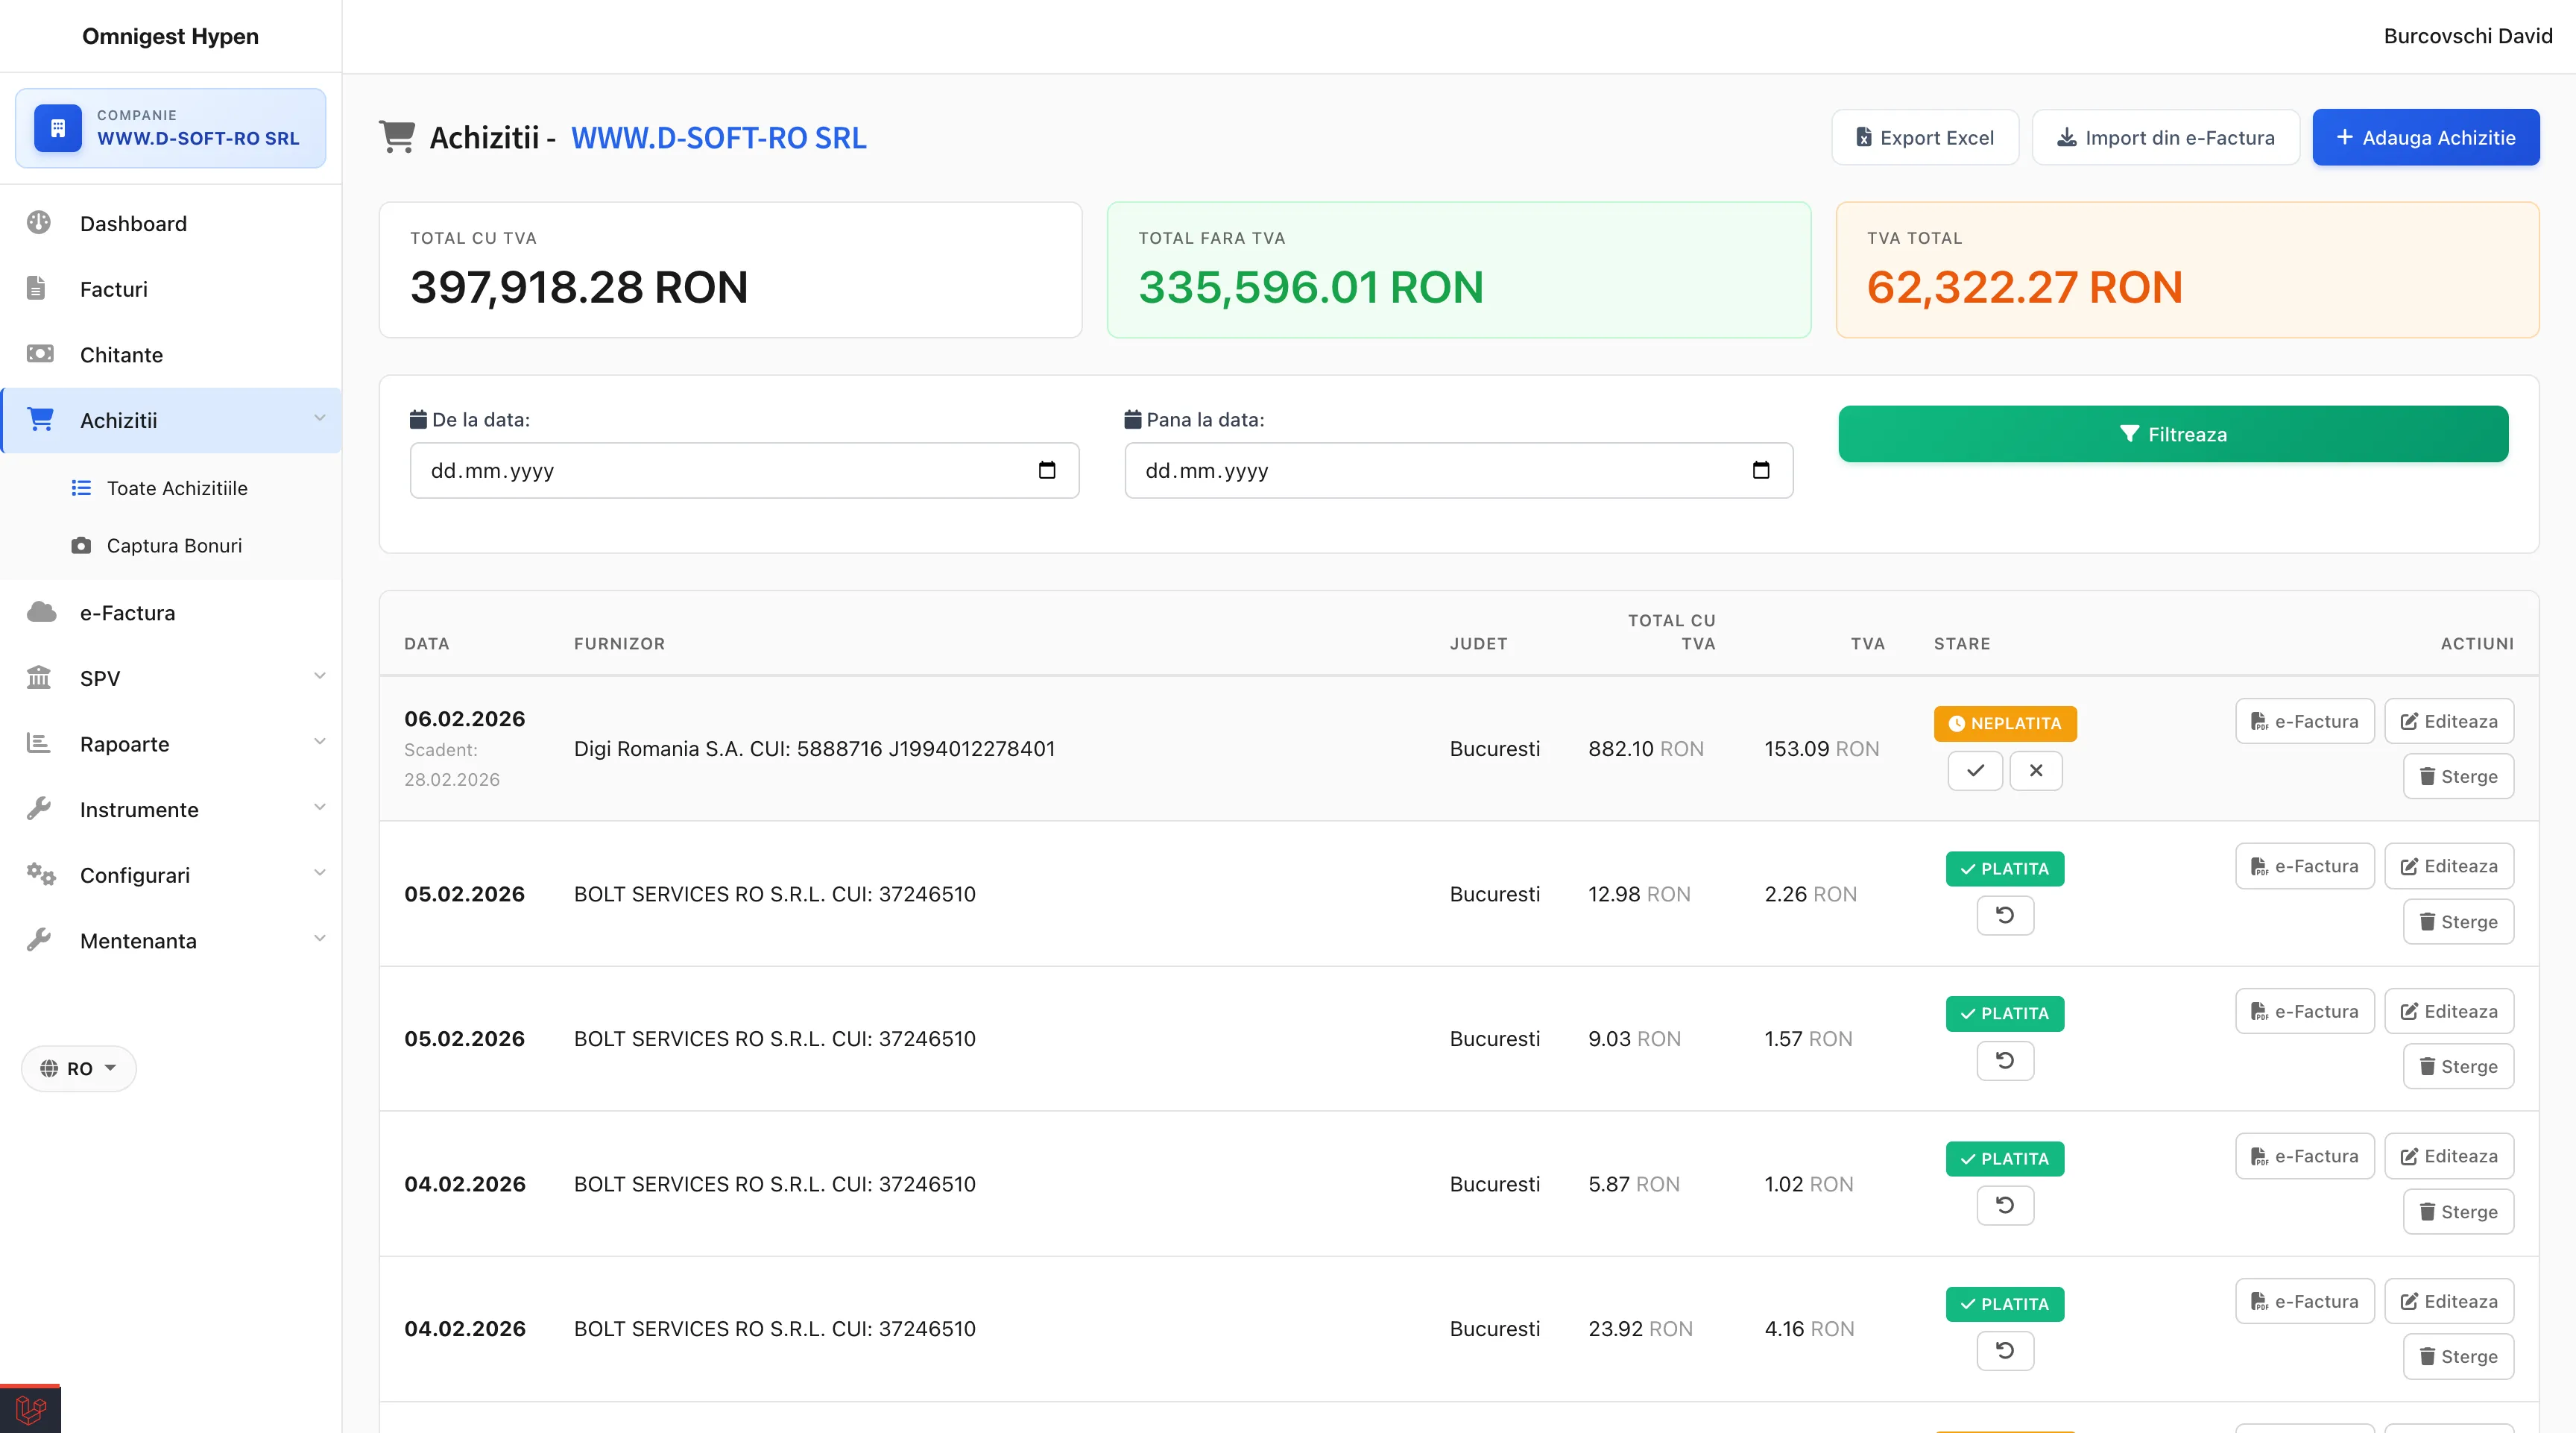Click the Dashboard gauge icon
The image size is (2576, 1433).
click(x=39, y=223)
